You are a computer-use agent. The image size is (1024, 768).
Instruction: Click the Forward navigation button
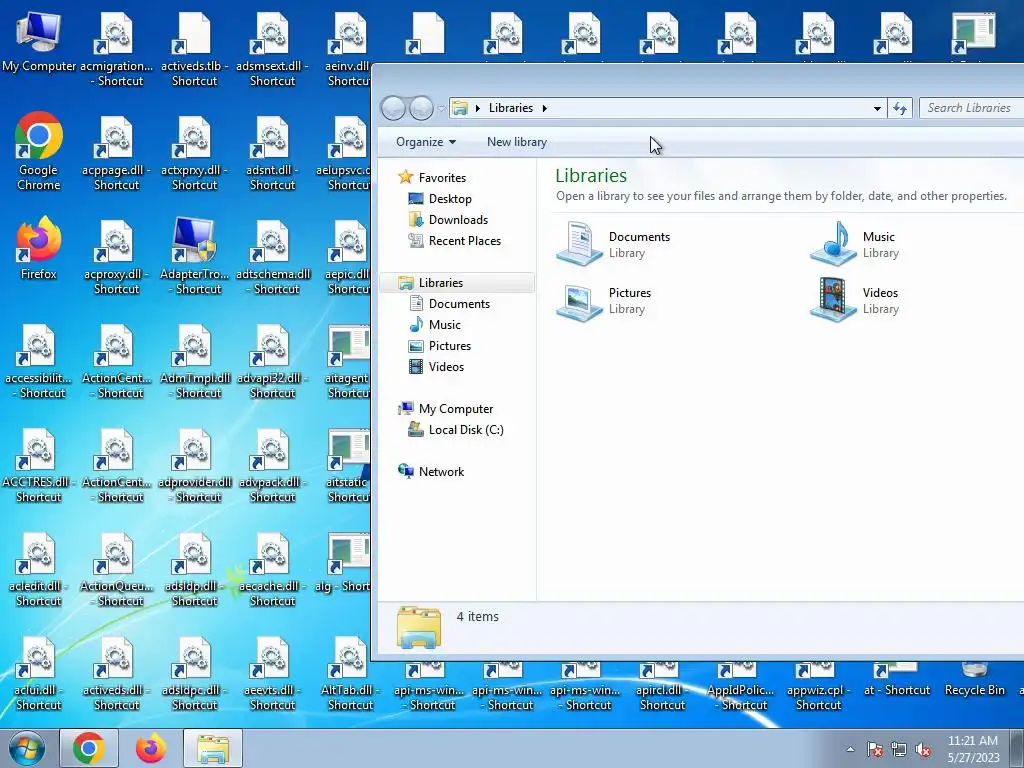[x=421, y=108]
